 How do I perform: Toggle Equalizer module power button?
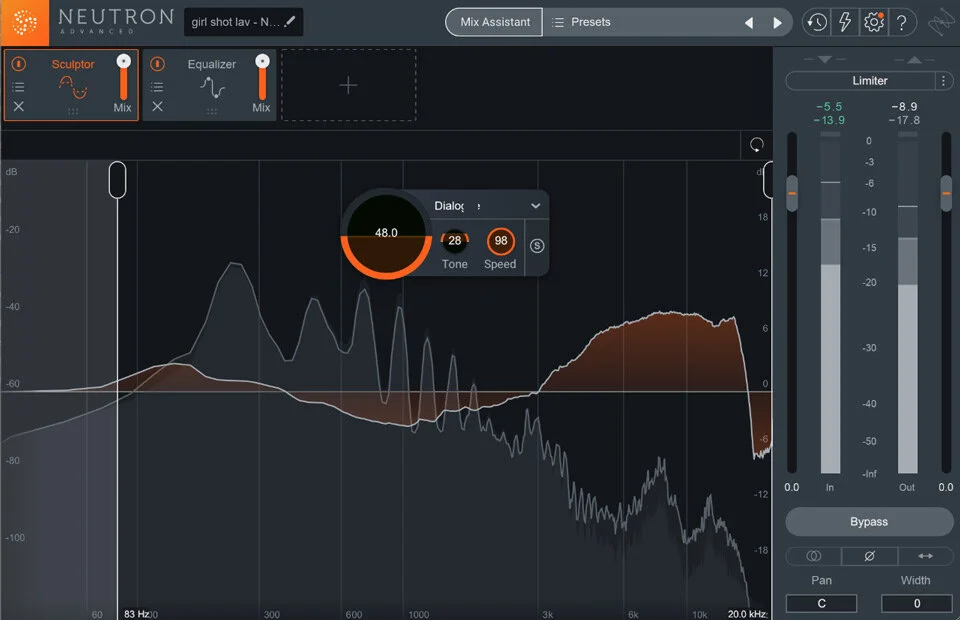click(157, 64)
